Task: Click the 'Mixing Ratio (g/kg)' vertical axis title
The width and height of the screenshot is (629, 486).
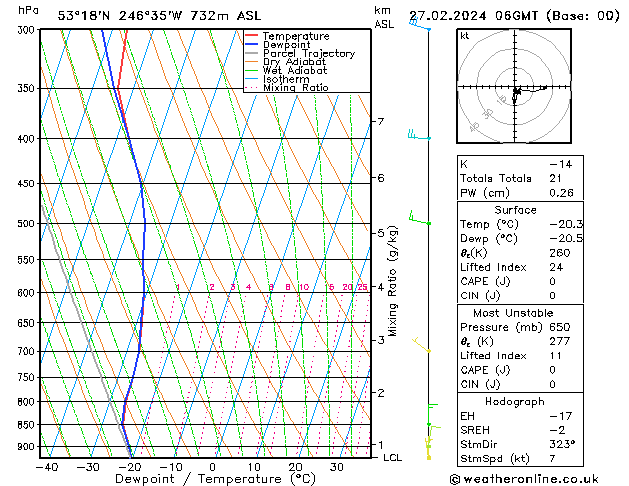Action: (393, 281)
